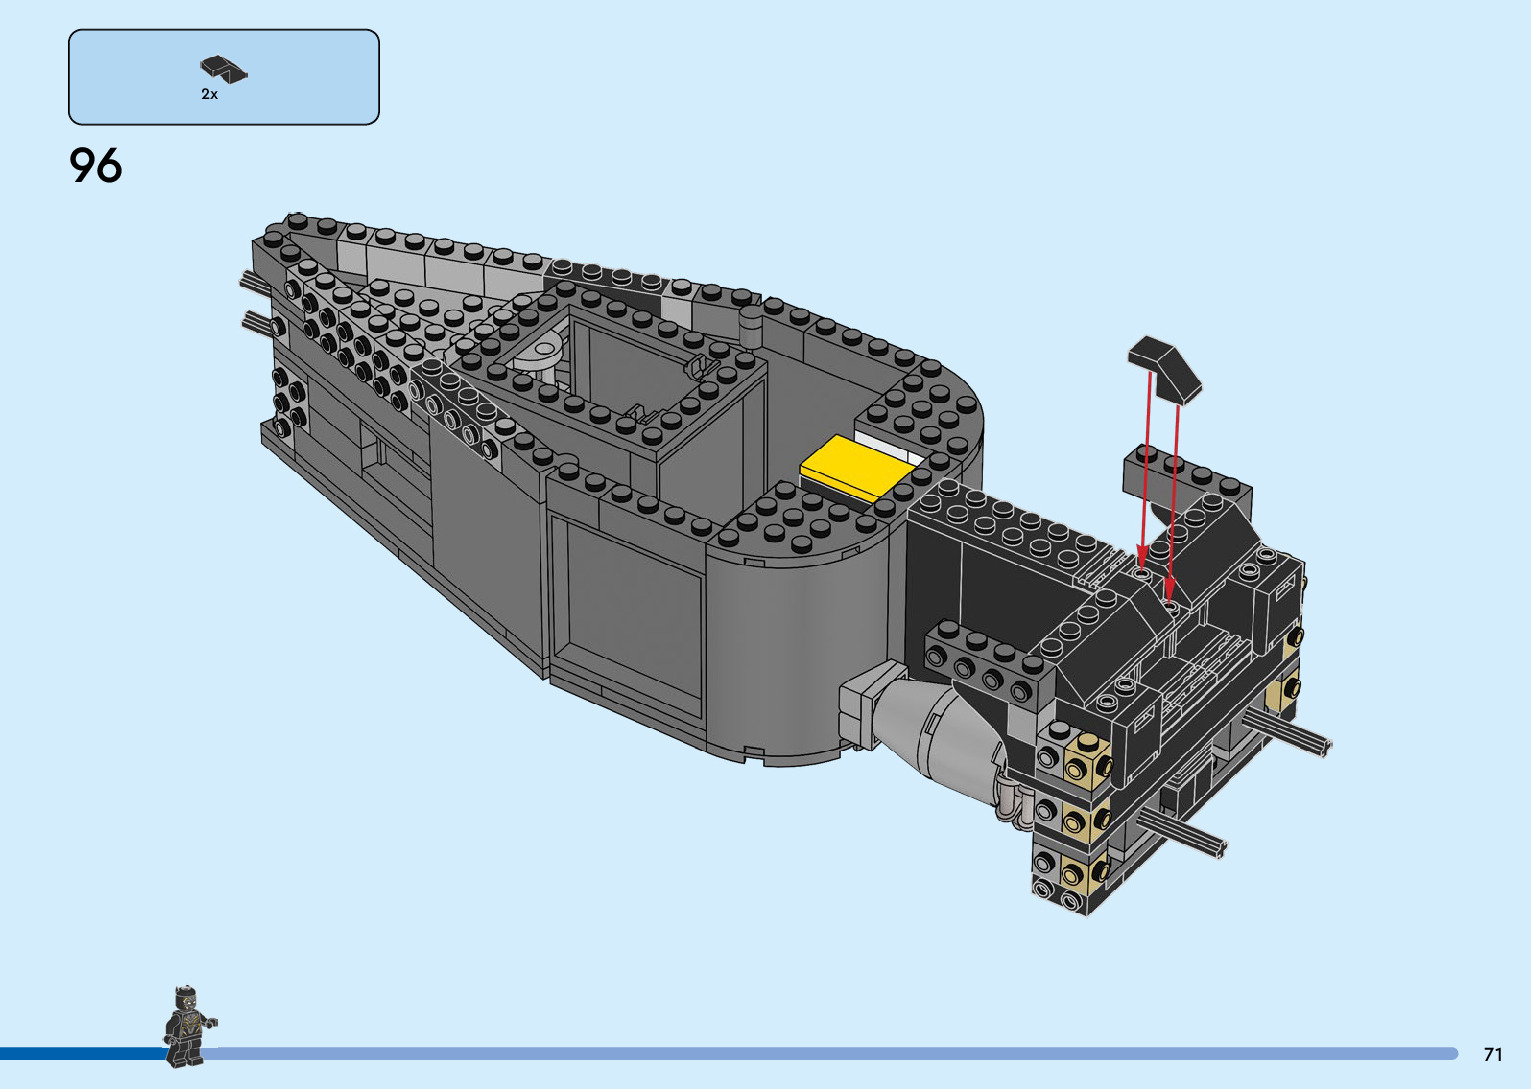Select the floating black slope above the arrows

tap(1165, 366)
